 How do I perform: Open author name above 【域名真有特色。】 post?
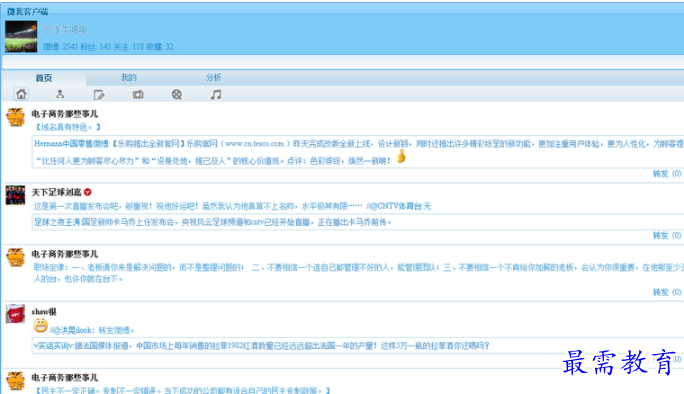[x=65, y=114]
